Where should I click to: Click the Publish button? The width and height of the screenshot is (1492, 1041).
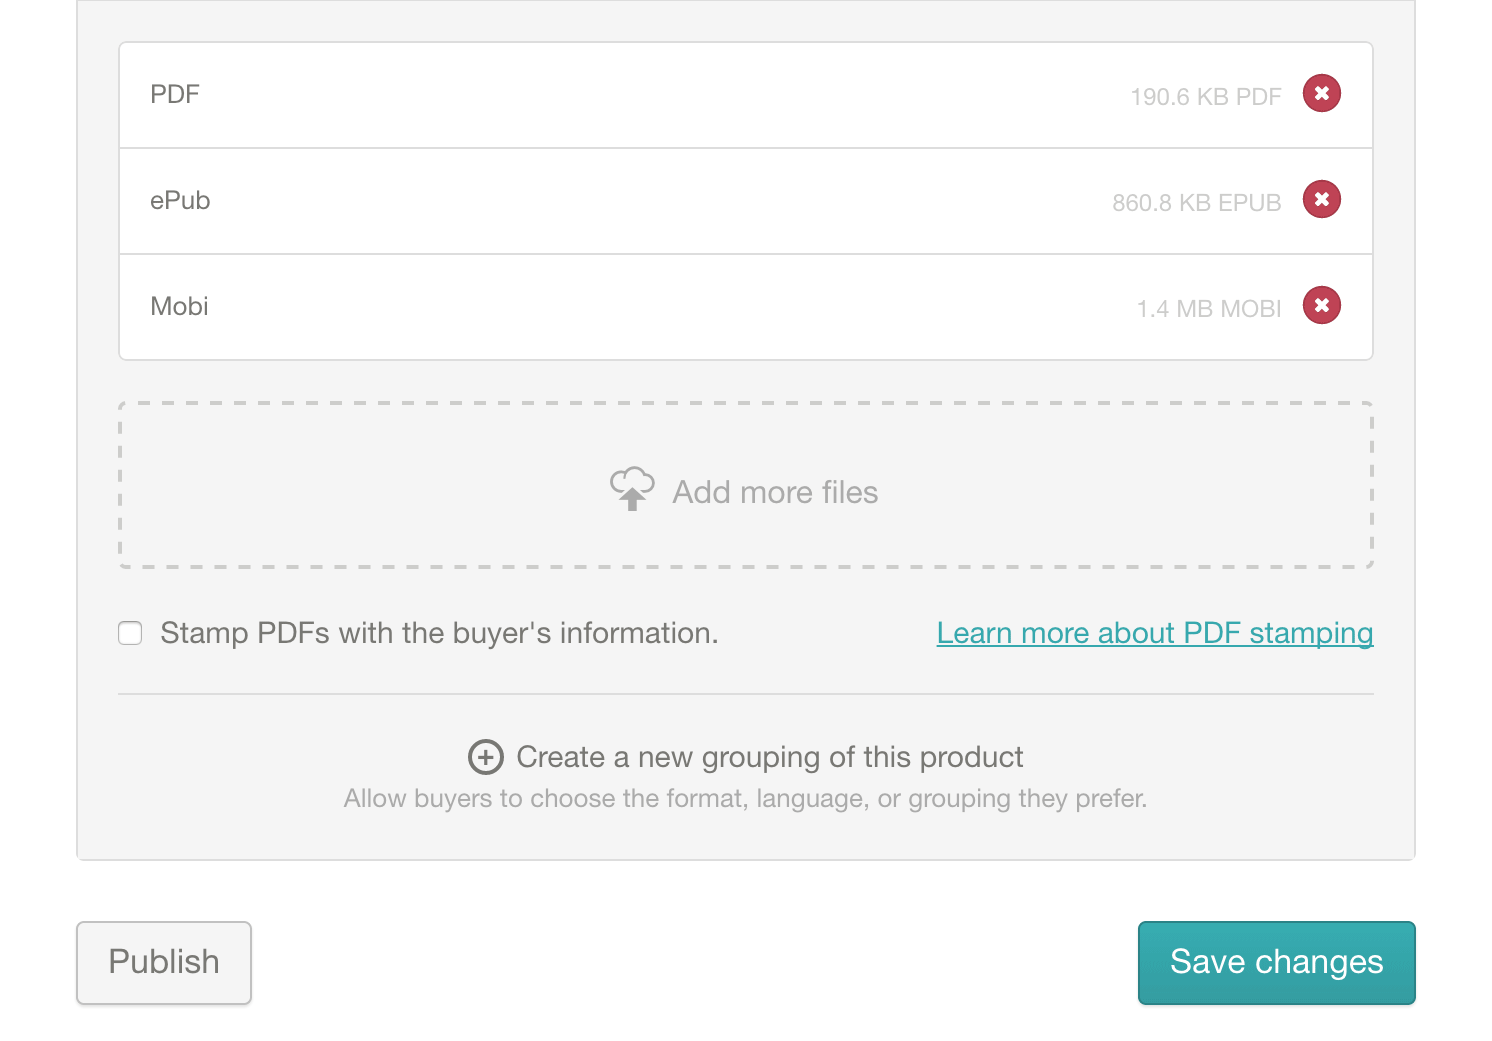(x=164, y=962)
